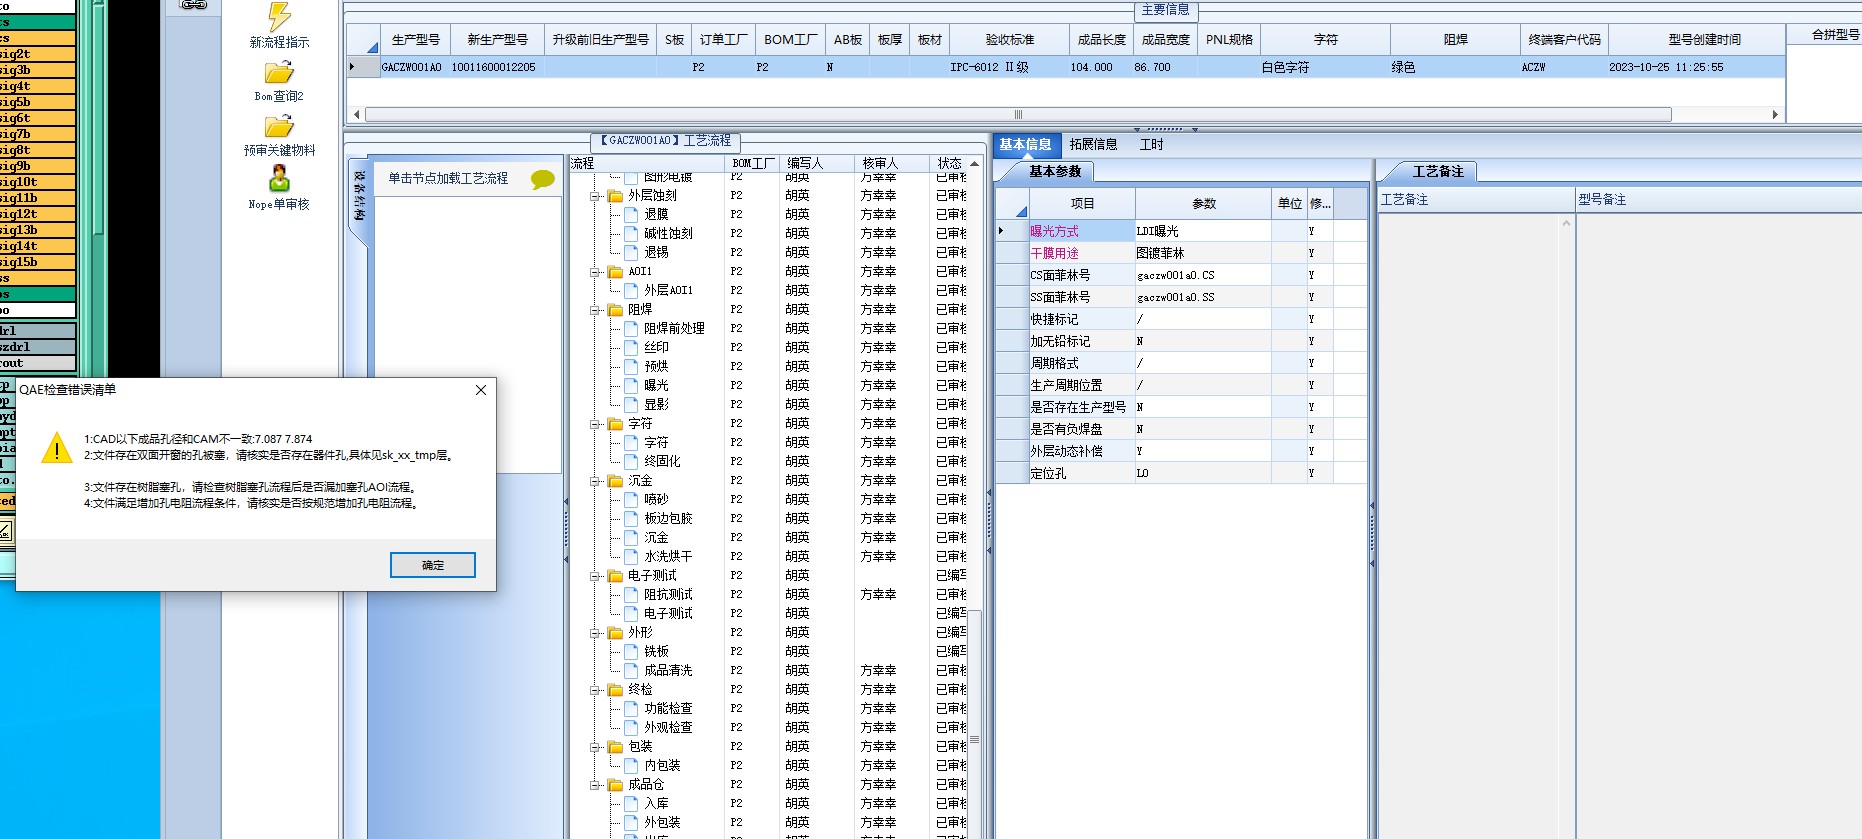Select the 外层动态补偿 parameter row
The height and width of the screenshot is (839, 1862).
pos(1181,451)
